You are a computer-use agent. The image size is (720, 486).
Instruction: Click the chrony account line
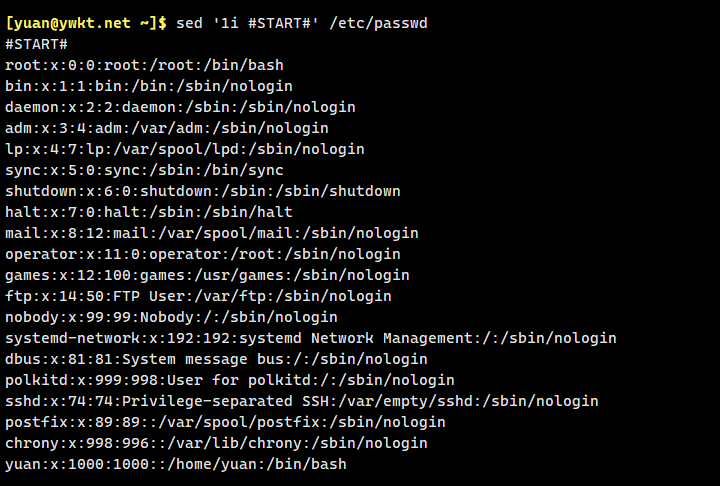[216, 443]
